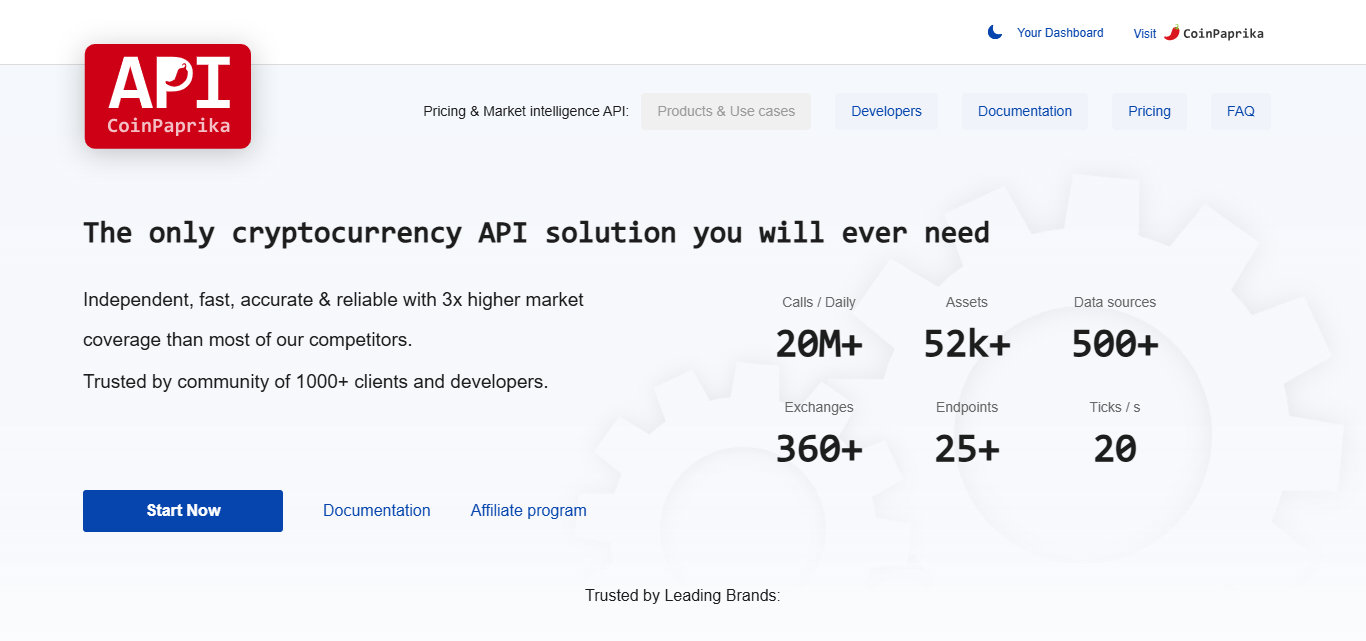Open the Pricing menu item

1149,111
